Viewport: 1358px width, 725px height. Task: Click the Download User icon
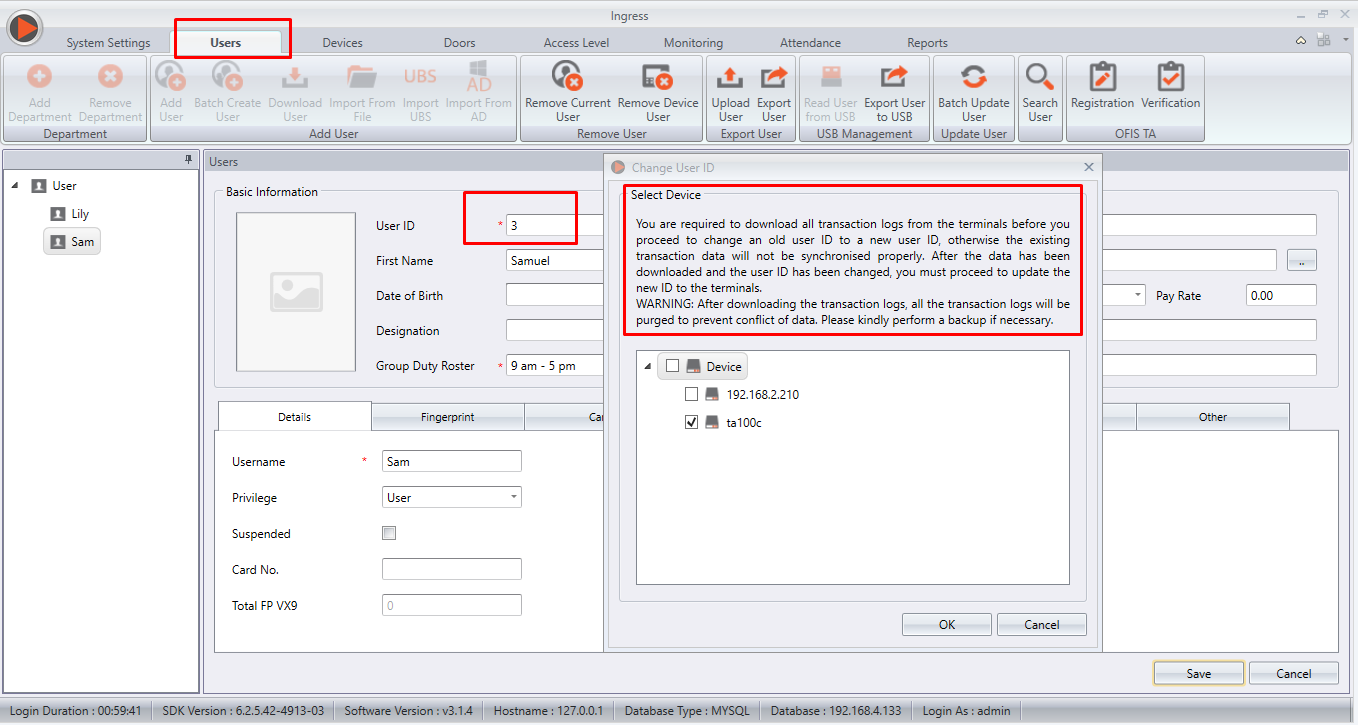(x=295, y=77)
